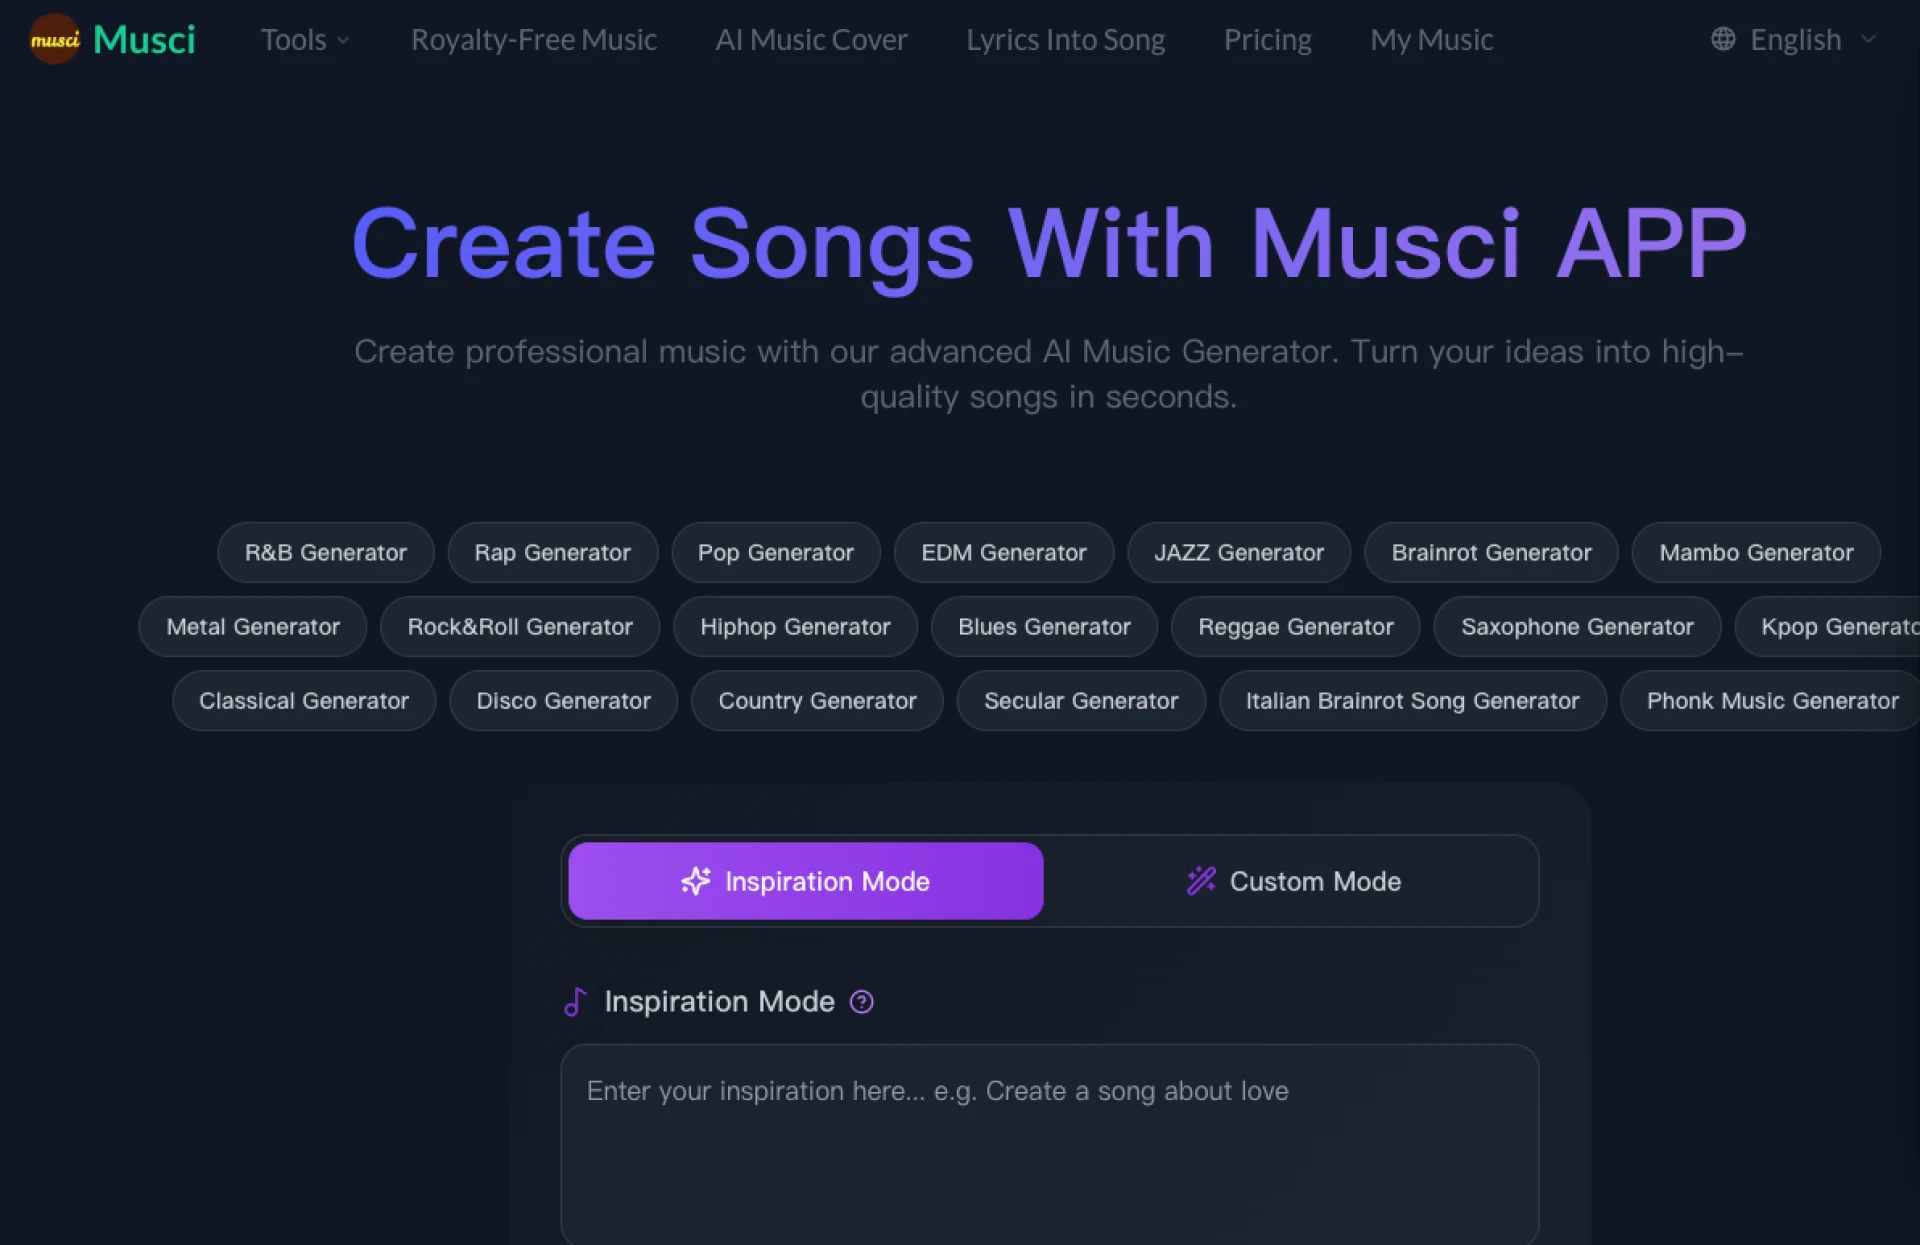Open the English language dropdown
1920x1245 pixels.
click(1795, 40)
